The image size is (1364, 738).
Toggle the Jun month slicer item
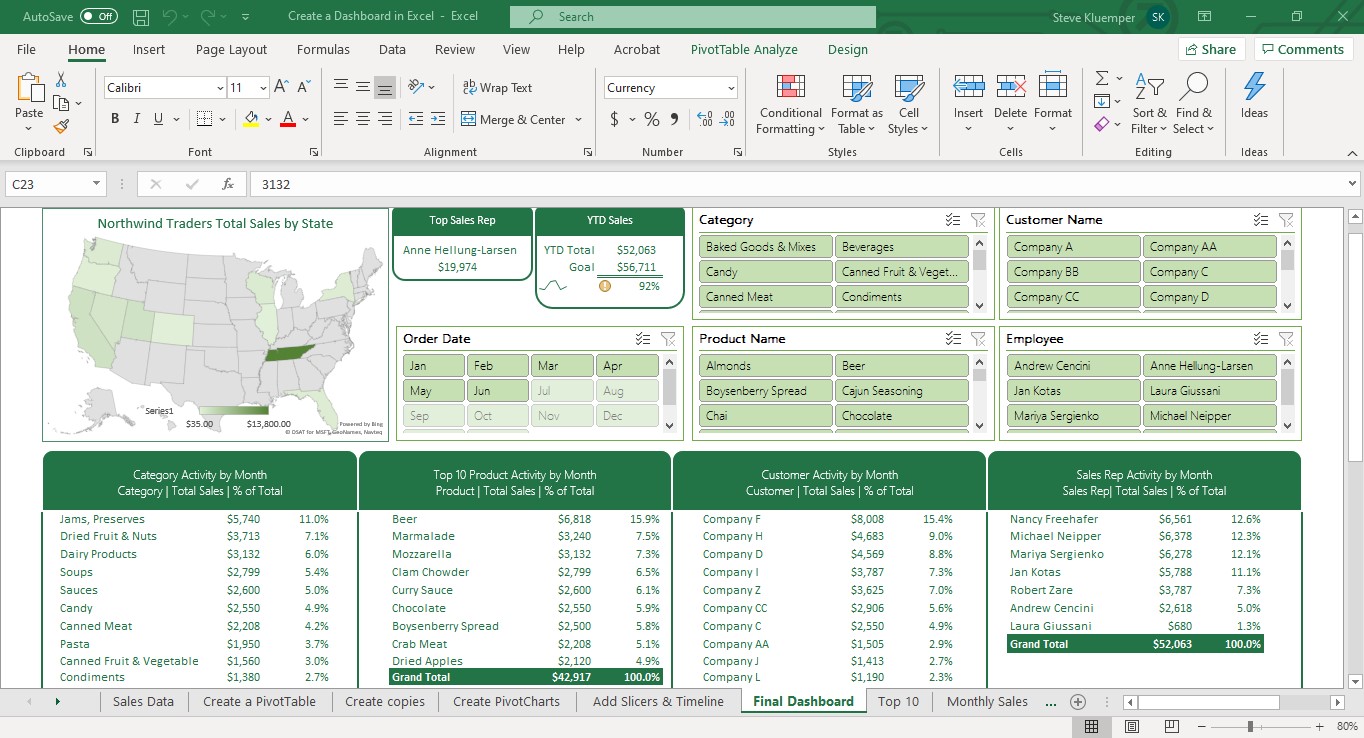498,391
